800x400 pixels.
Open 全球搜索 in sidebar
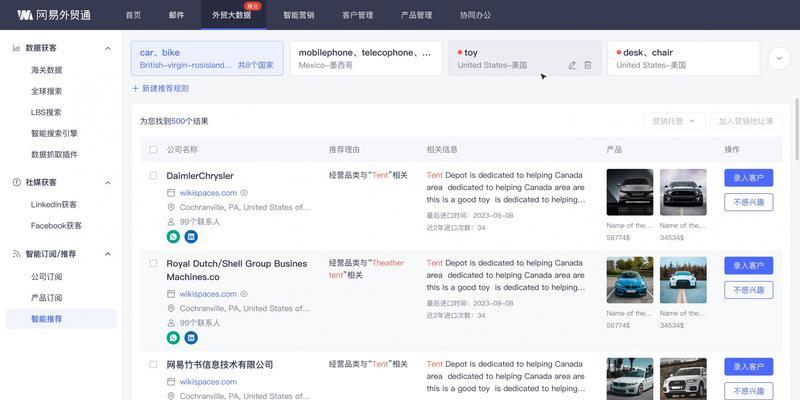click(x=46, y=91)
